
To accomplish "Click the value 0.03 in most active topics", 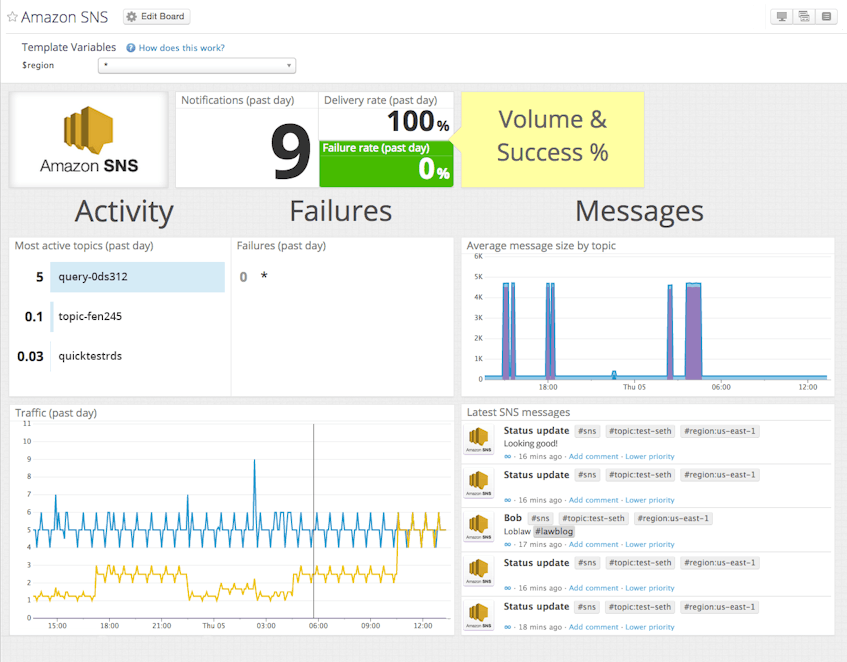I will [x=30, y=356].
